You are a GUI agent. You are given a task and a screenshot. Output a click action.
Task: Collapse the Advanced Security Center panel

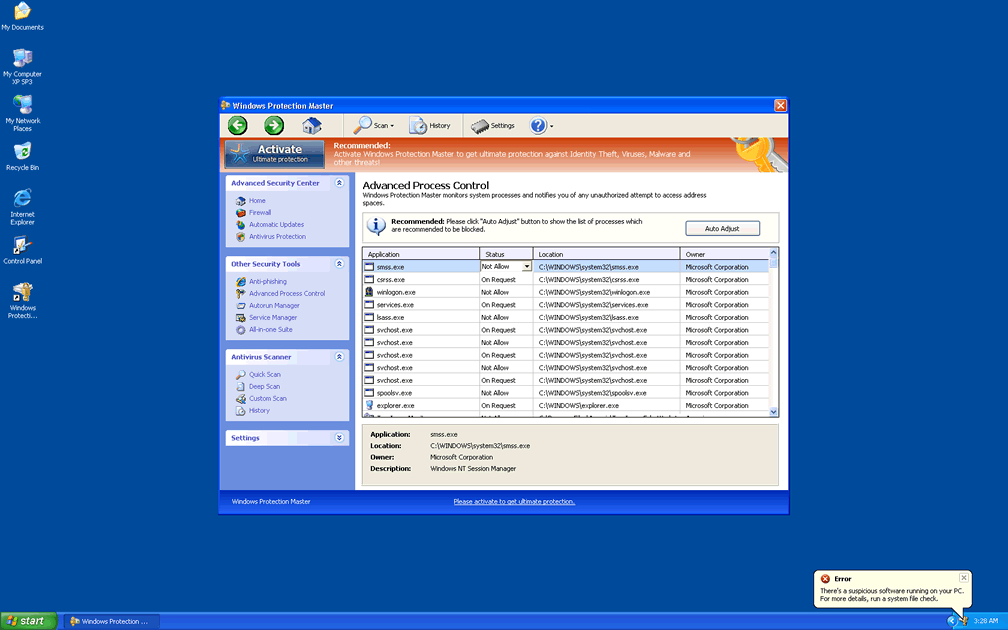click(x=340, y=183)
